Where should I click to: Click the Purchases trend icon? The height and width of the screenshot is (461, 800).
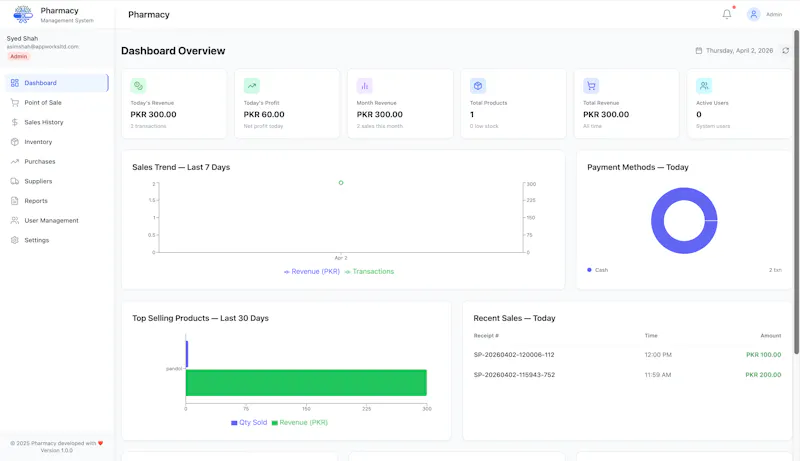14,162
